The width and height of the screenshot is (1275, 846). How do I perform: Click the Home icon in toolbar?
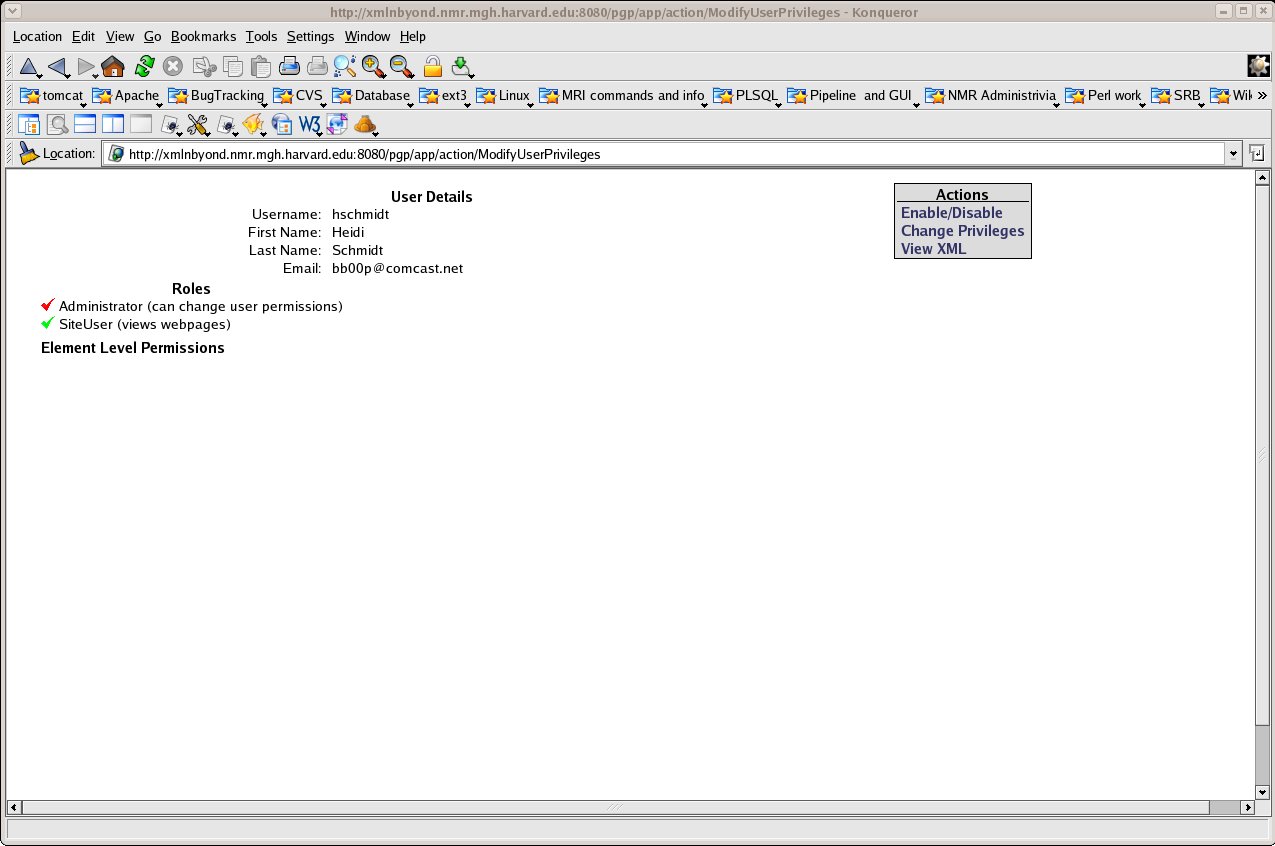coord(113,67)
